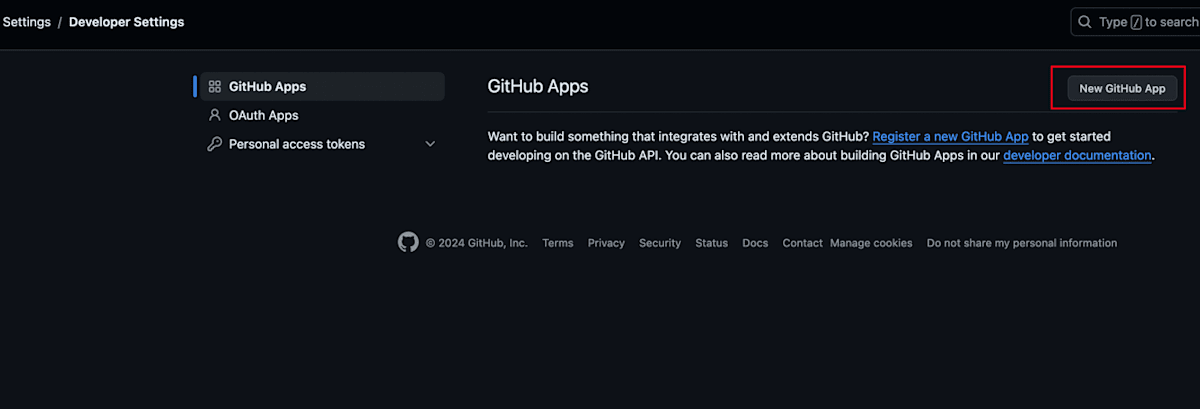Open the Terms footer link

558,243
